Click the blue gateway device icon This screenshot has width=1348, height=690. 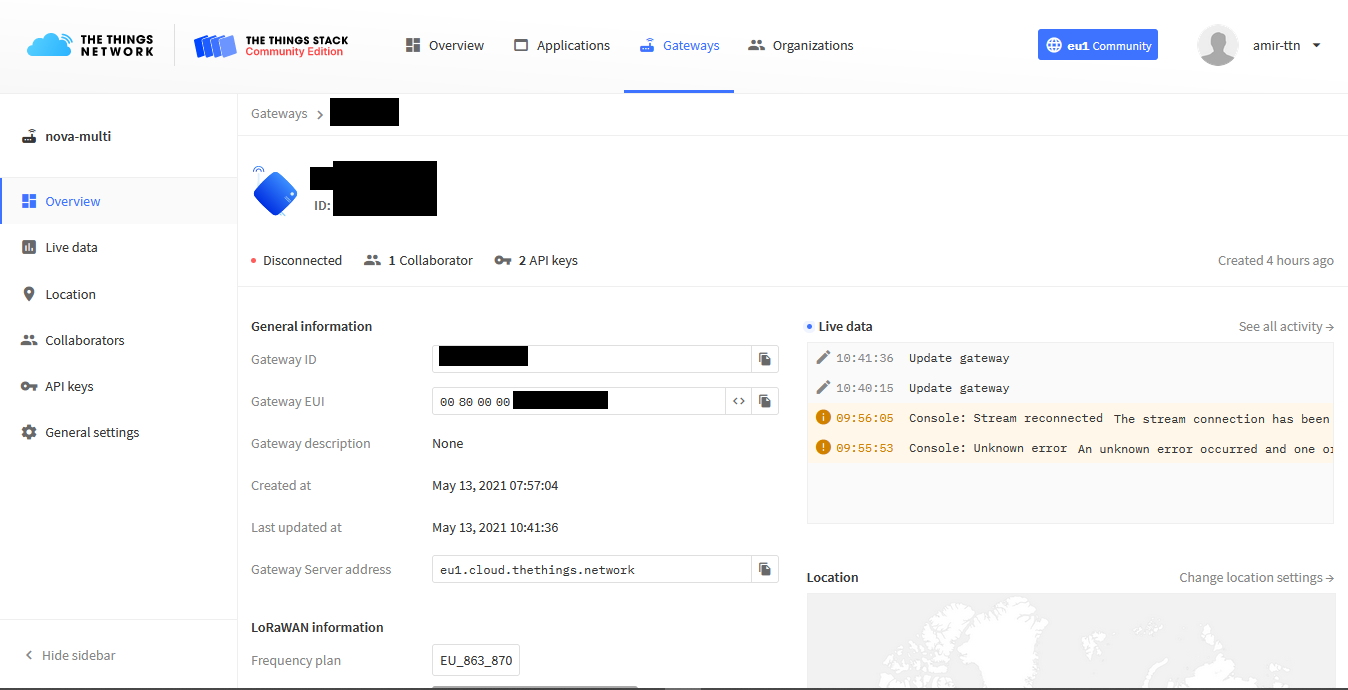pos(275,193)
